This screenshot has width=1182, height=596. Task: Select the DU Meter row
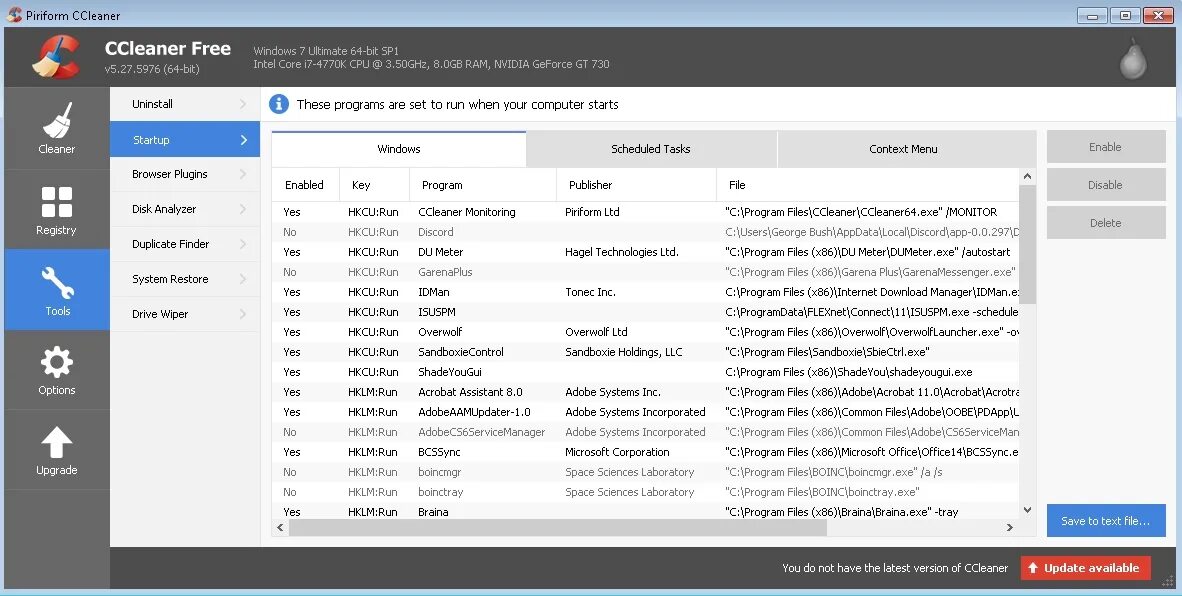pos(645,252)
